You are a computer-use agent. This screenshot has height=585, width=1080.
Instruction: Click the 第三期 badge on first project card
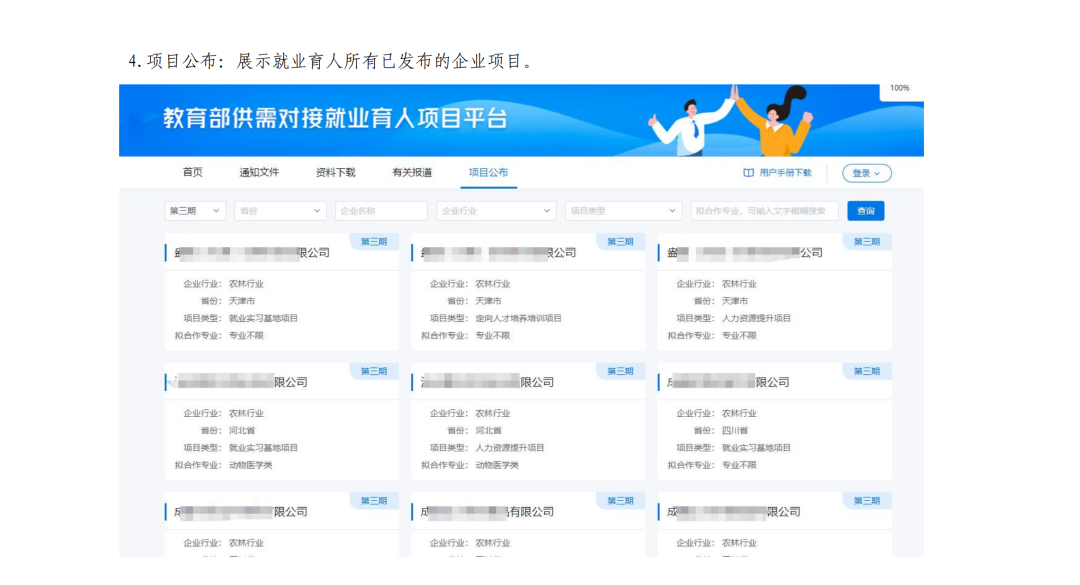click(x=374, y=241)
